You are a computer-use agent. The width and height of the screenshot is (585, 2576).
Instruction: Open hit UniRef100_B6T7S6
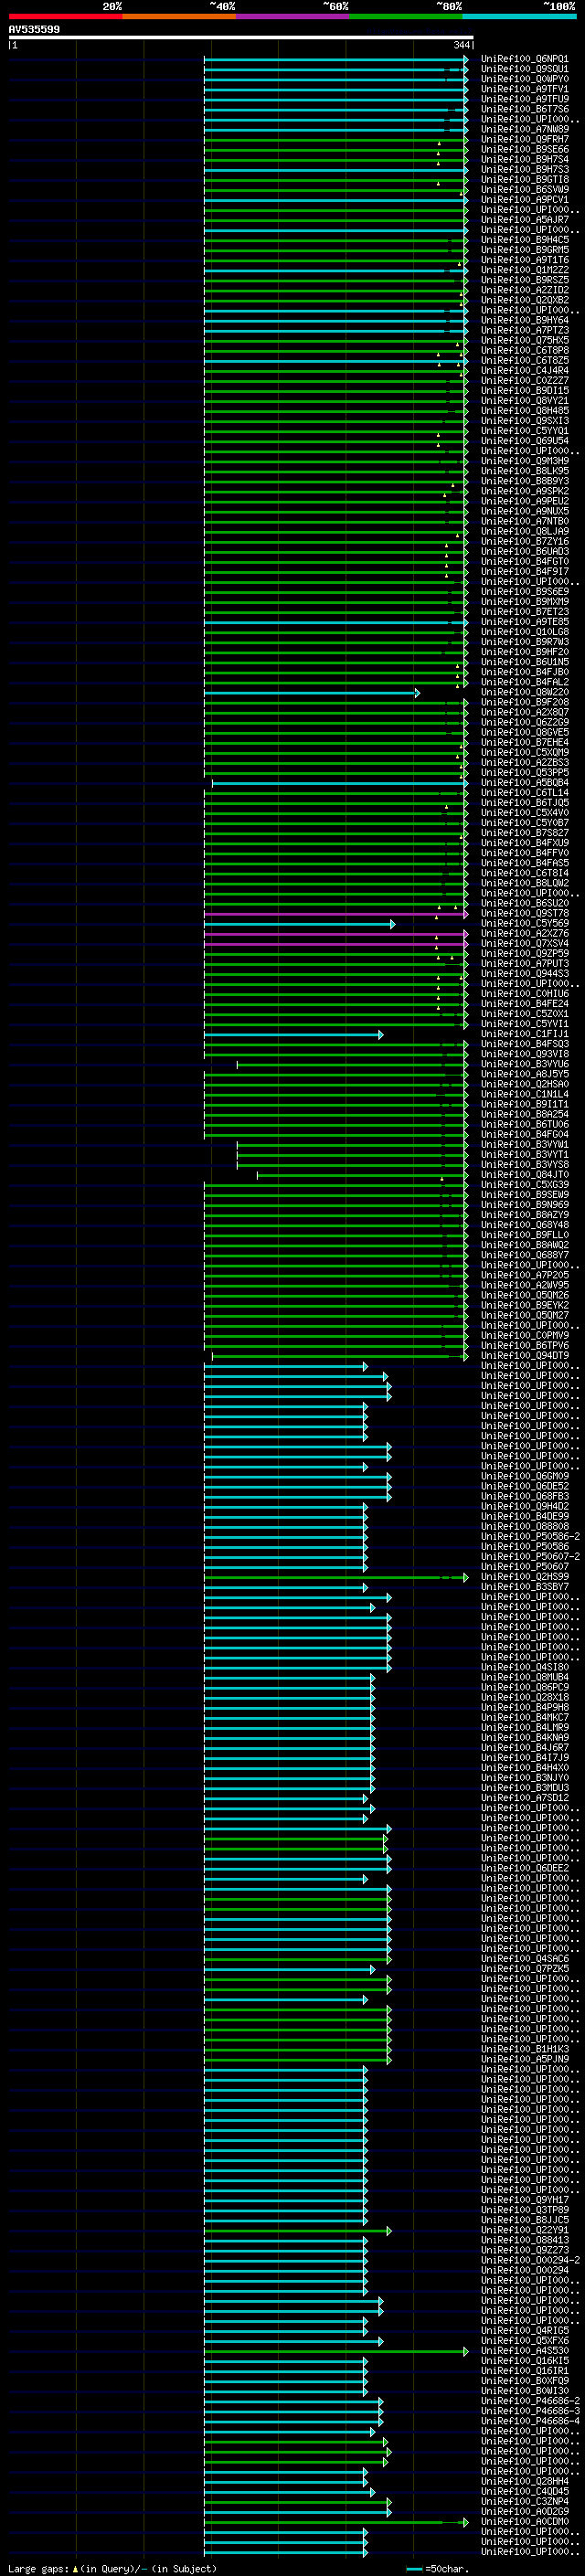click(x=524, y=109)
